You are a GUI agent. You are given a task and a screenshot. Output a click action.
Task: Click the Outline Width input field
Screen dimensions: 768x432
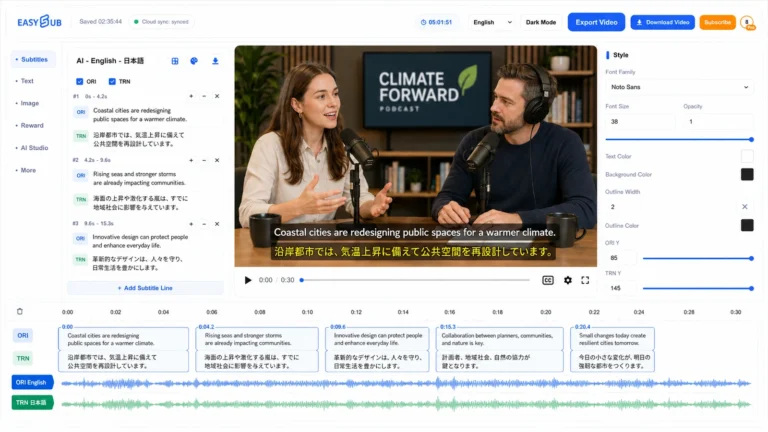pyautogui.click(x=671, y=207)
